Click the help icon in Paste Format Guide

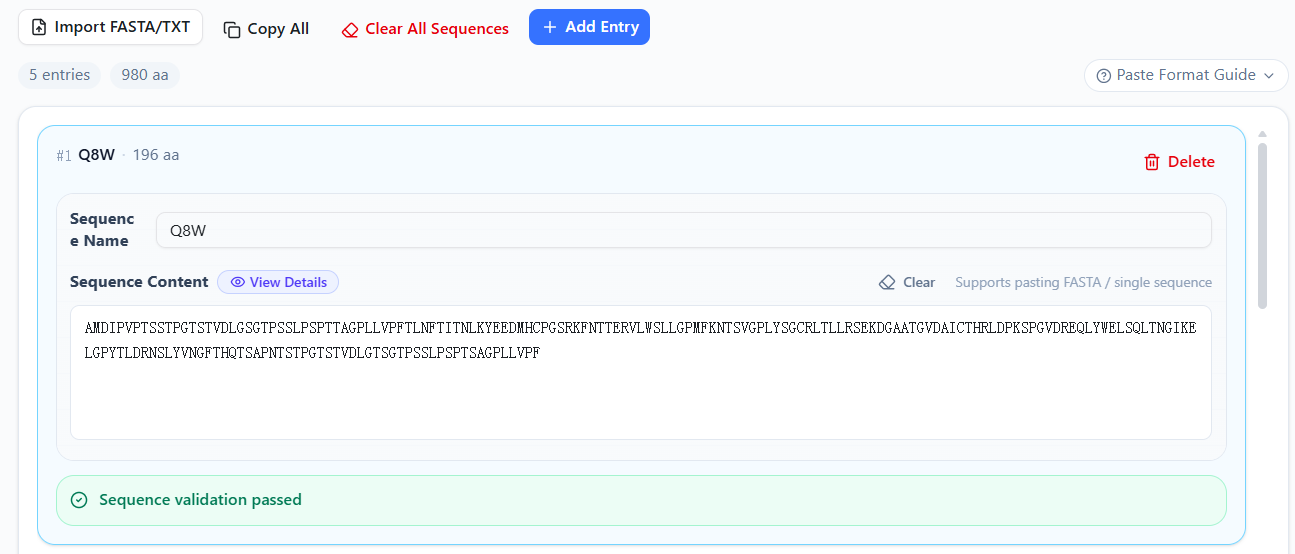click(x=1104, y=75)
